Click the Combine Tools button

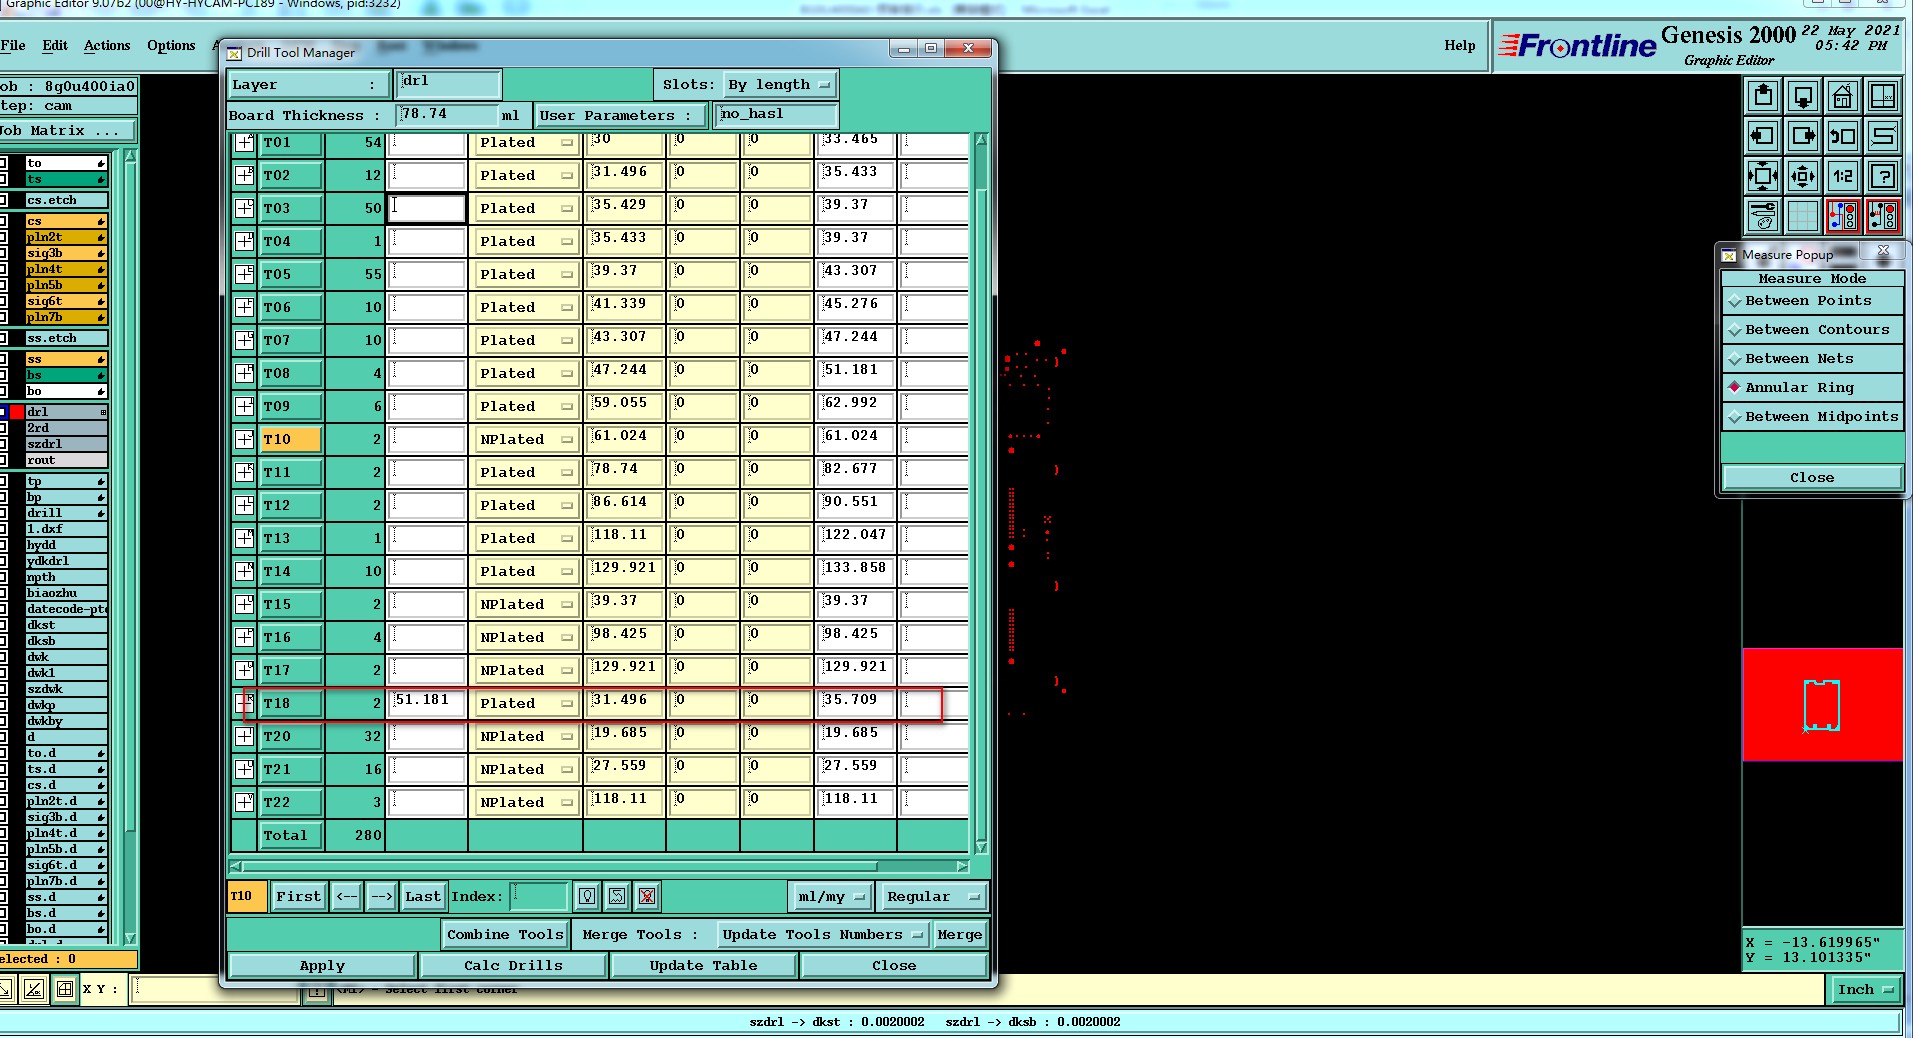click(x=505, y=935)
